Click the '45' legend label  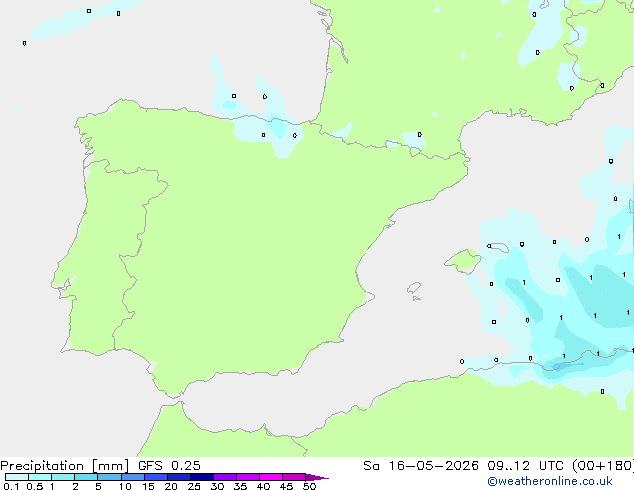(286, 486)
